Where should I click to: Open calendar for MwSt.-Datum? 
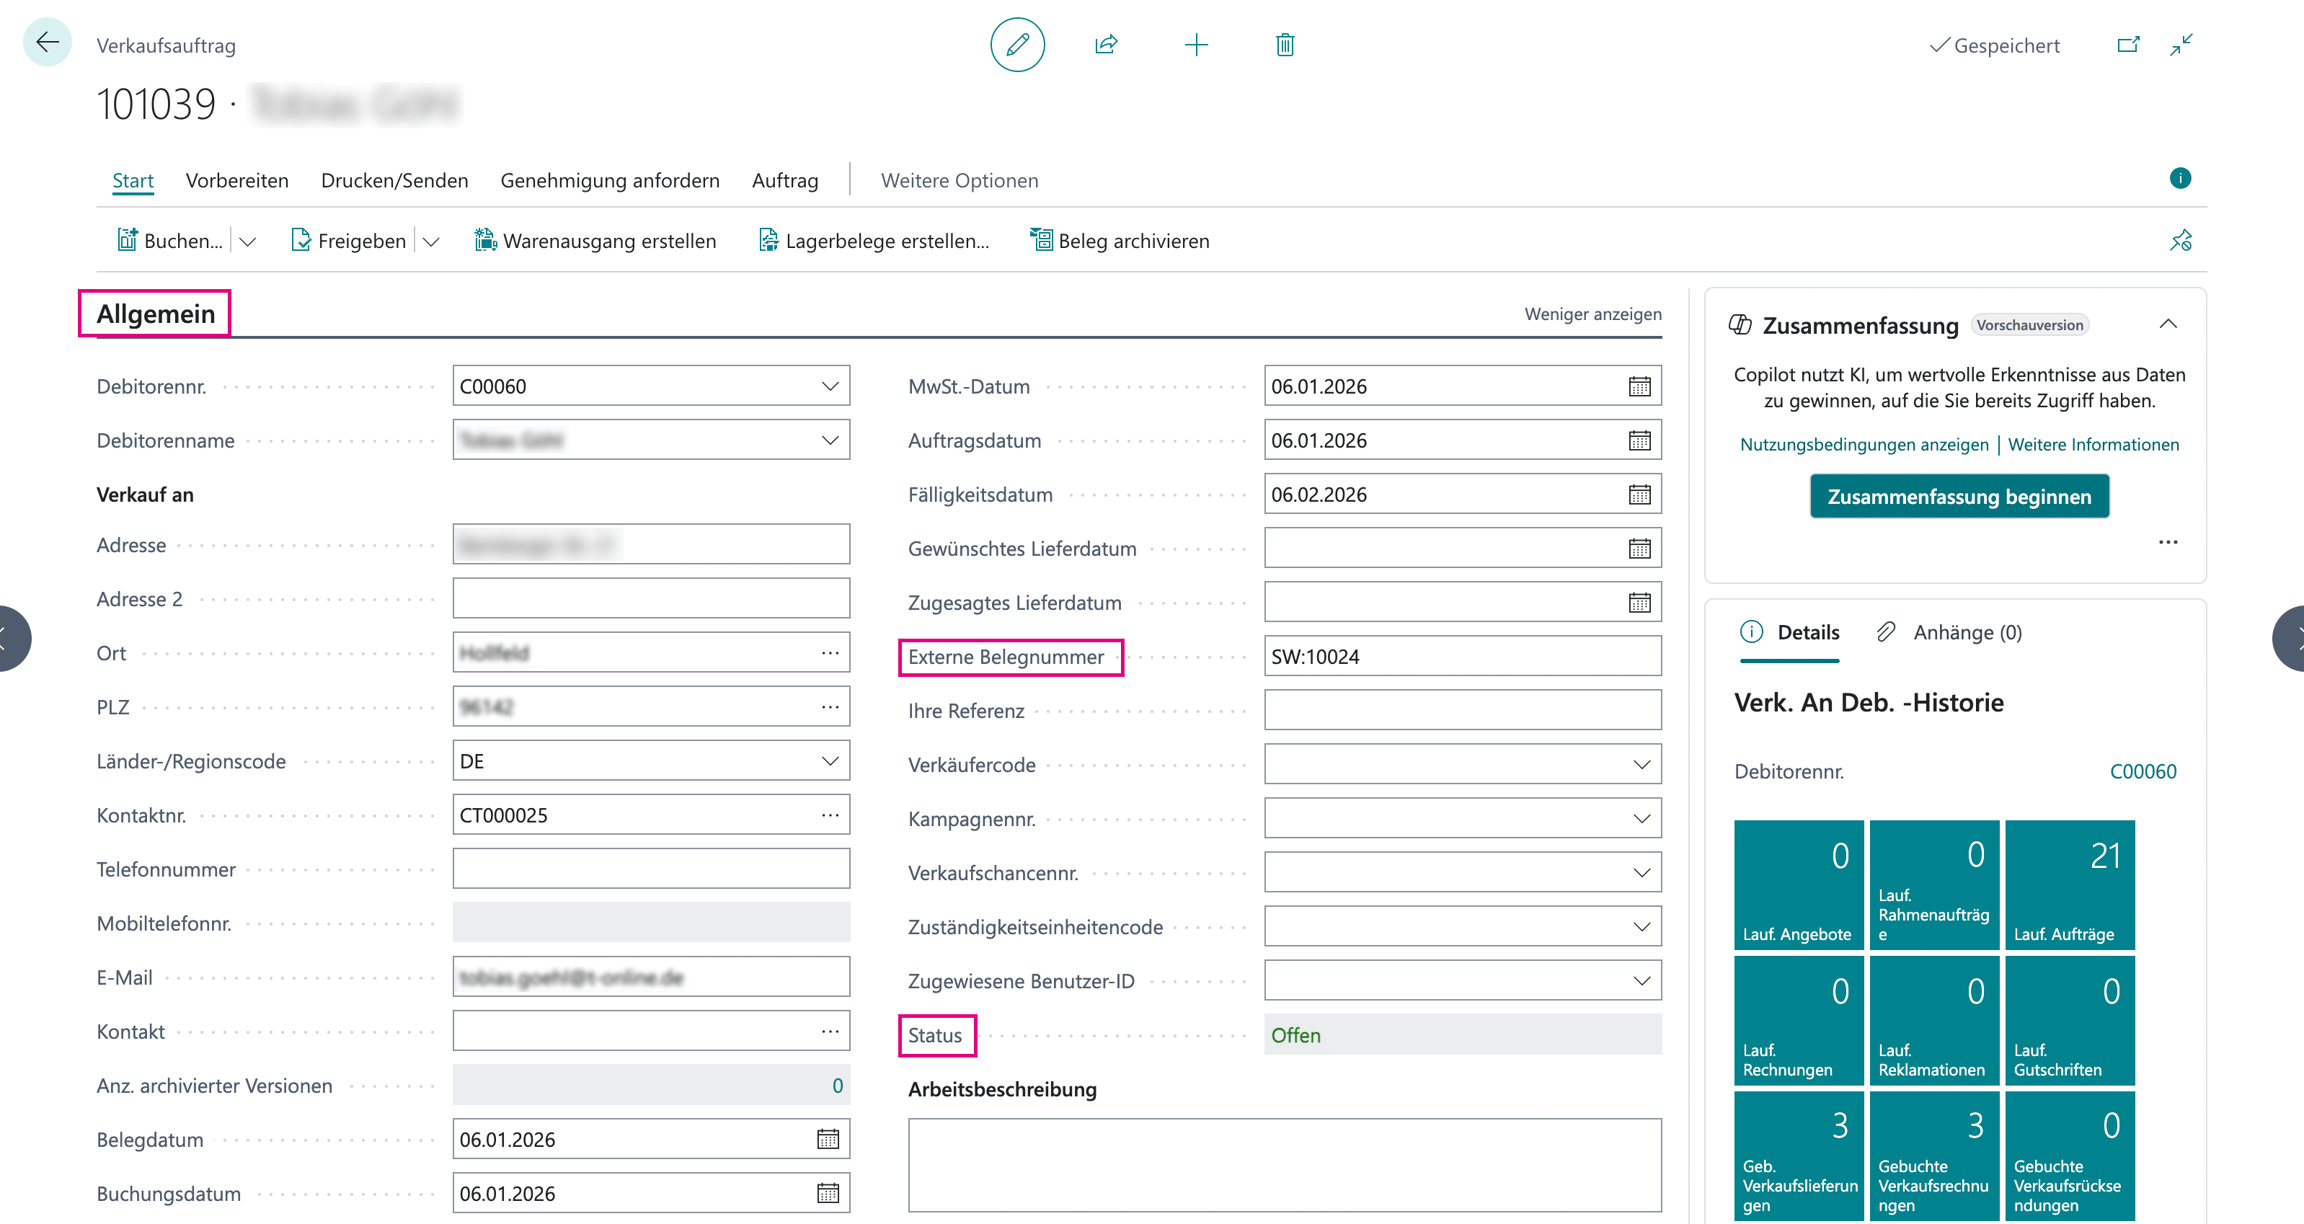1639,386
